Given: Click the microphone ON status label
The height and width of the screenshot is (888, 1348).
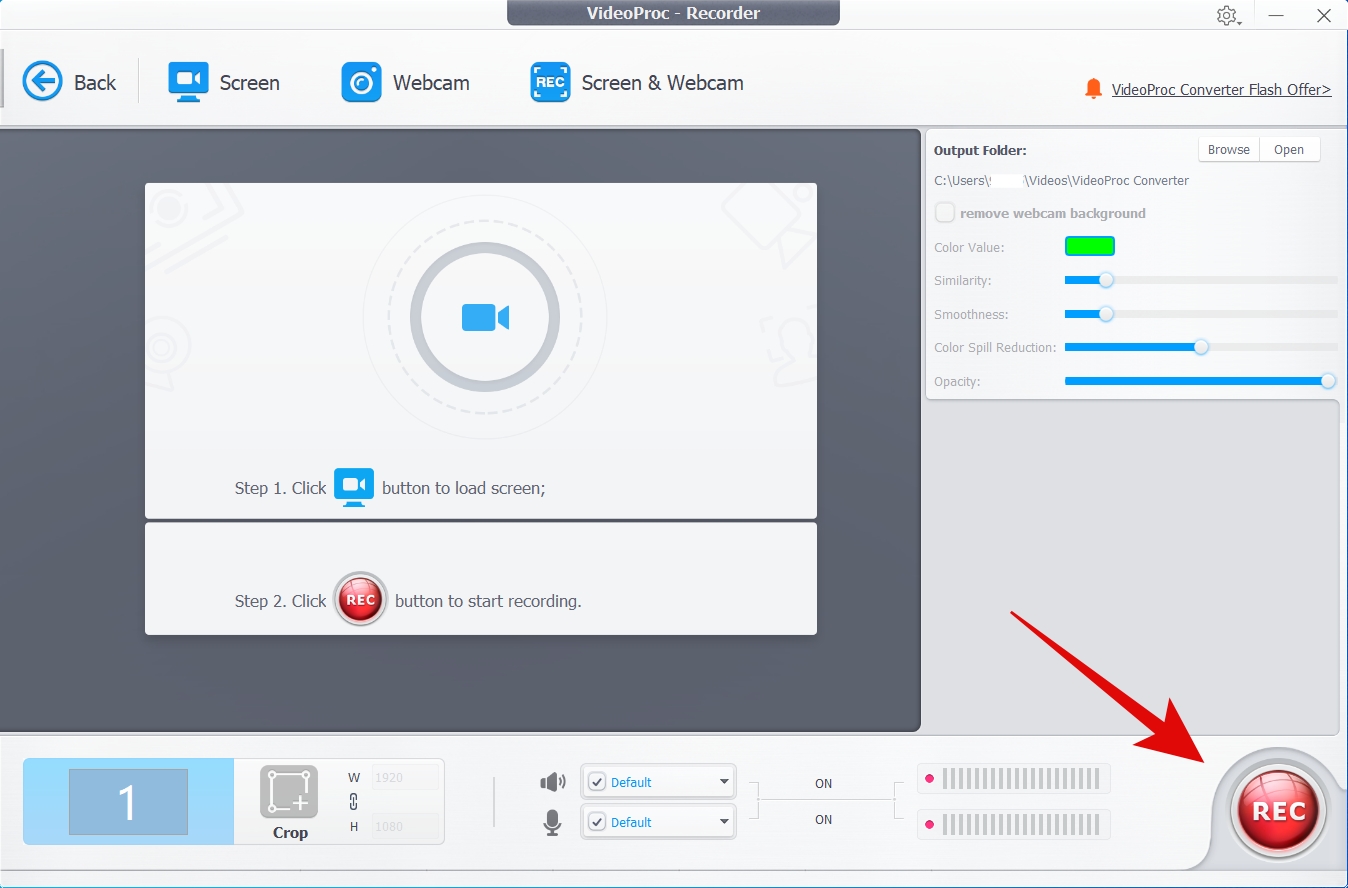Looking at the screenshot, I should (x=823, y=819).
